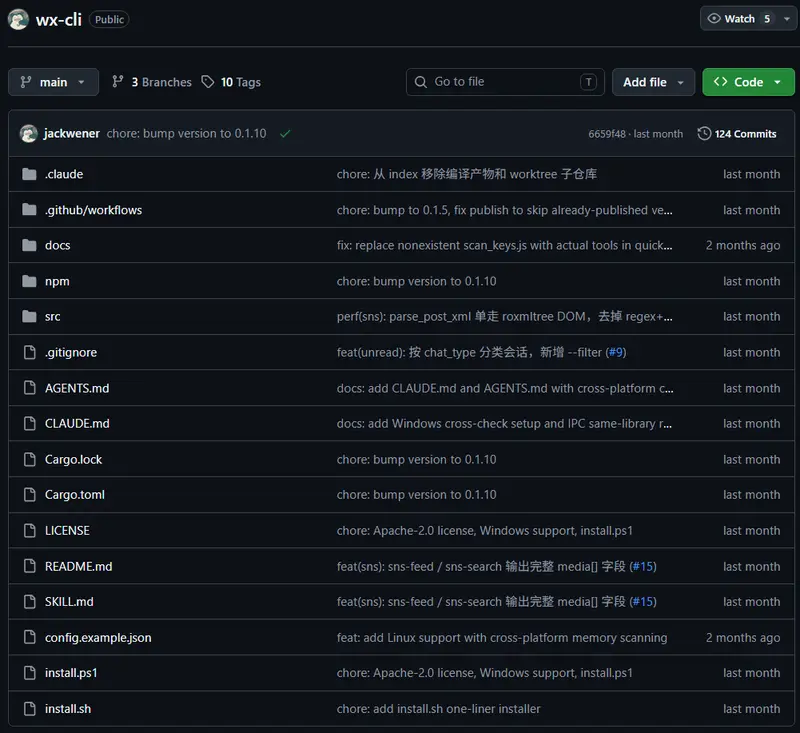Viewport: 800px width, 733px height.
Task: Open the docs folder
Action: (x=58, y=245)
